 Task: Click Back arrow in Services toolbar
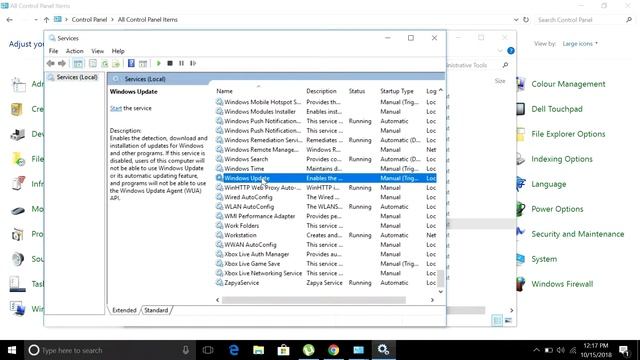(x=51, y=63)
